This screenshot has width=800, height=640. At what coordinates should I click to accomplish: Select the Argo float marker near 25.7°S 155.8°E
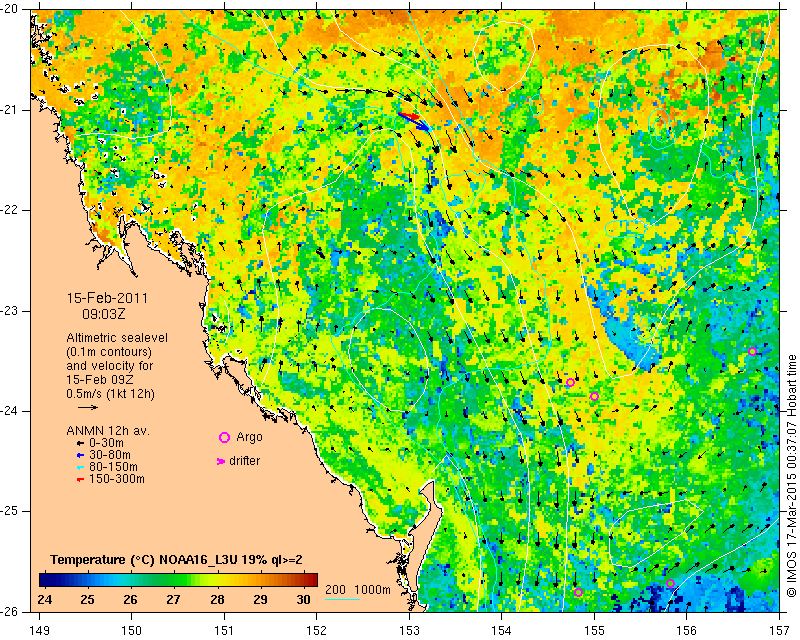tap(670, 583)
